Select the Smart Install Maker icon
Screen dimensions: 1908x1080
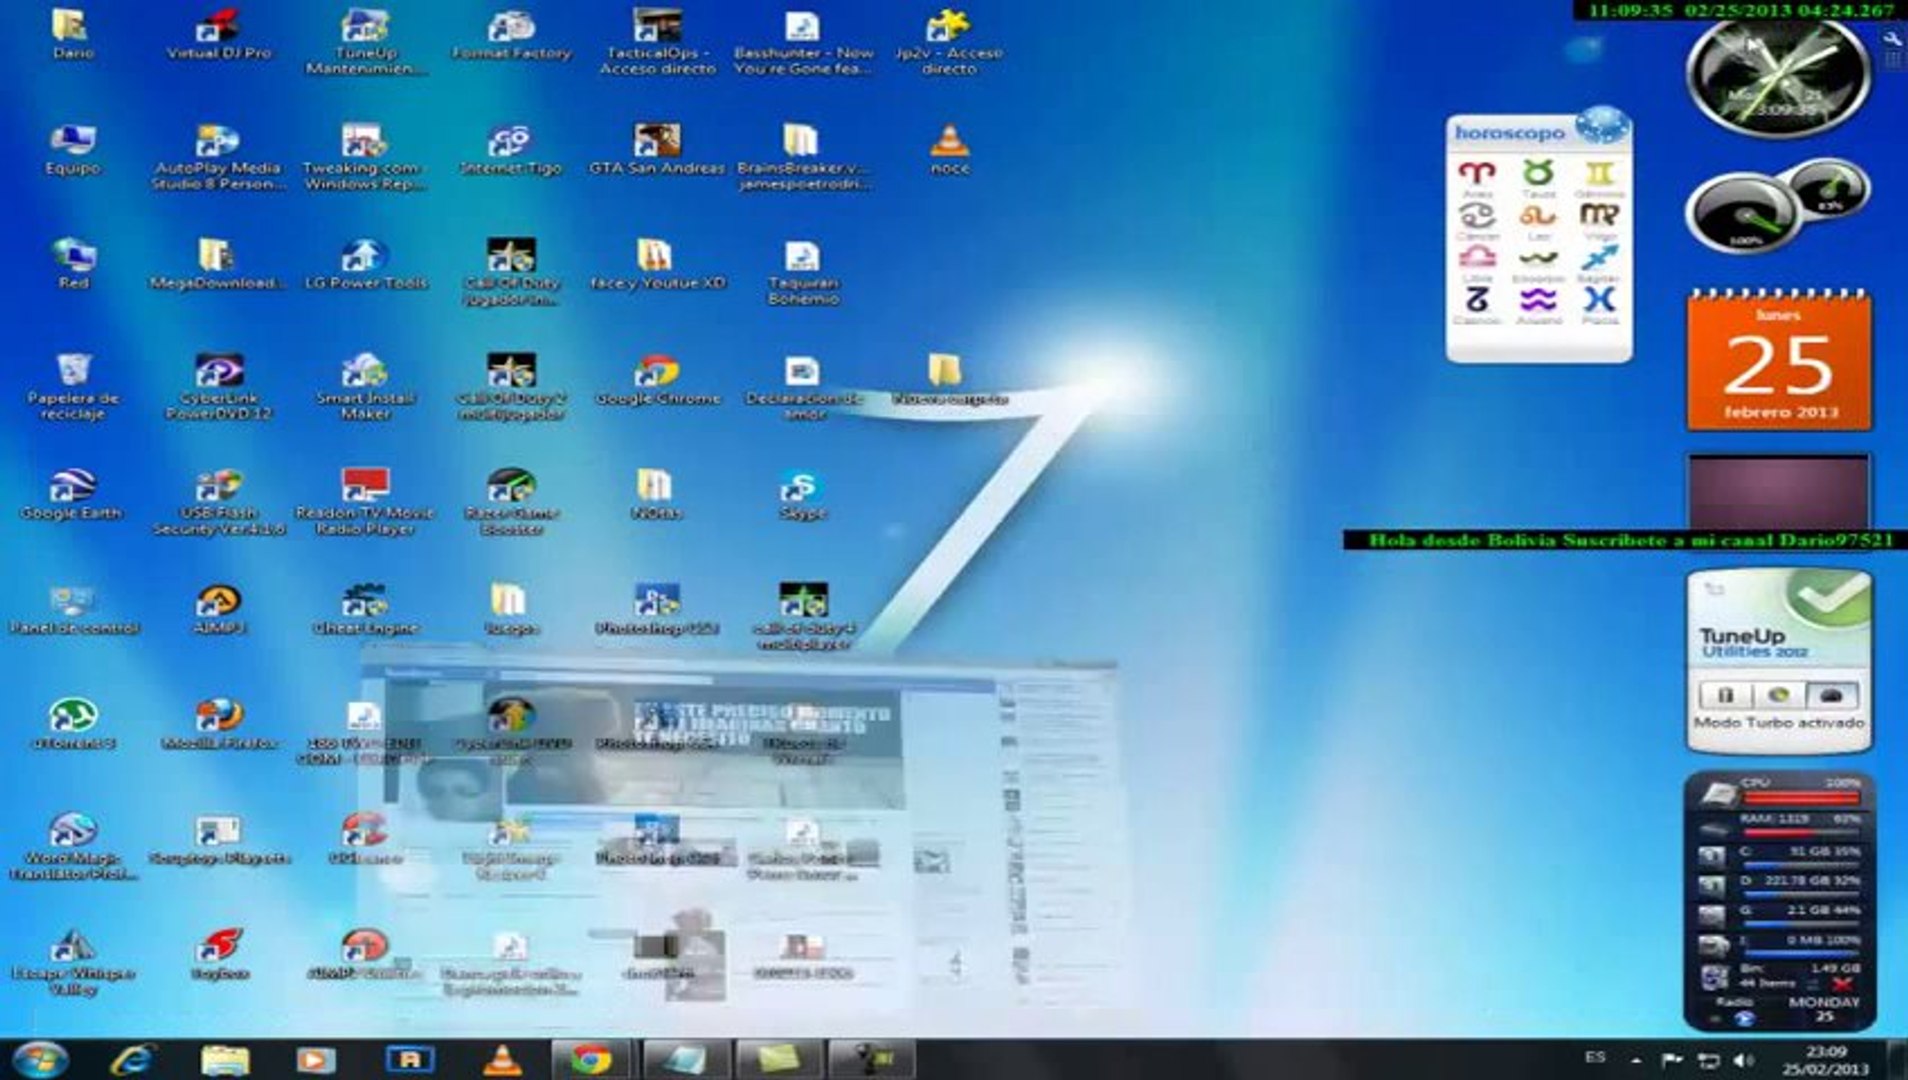click(x=365, y=386)
